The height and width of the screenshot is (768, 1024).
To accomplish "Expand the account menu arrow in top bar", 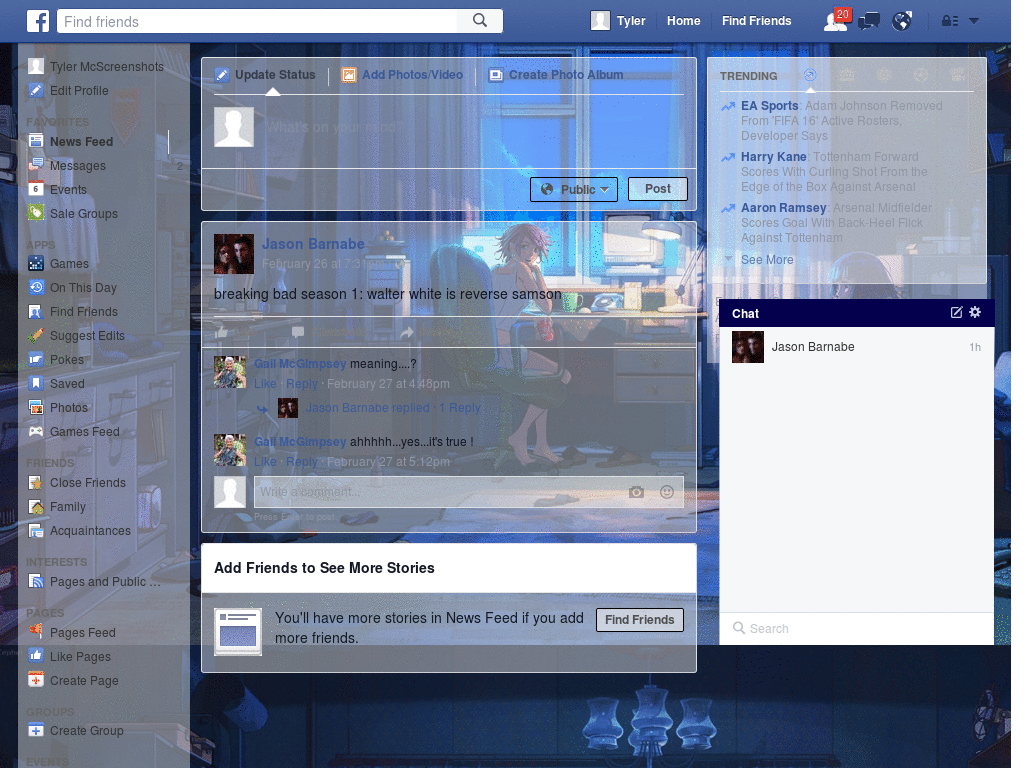I will 974,21.
